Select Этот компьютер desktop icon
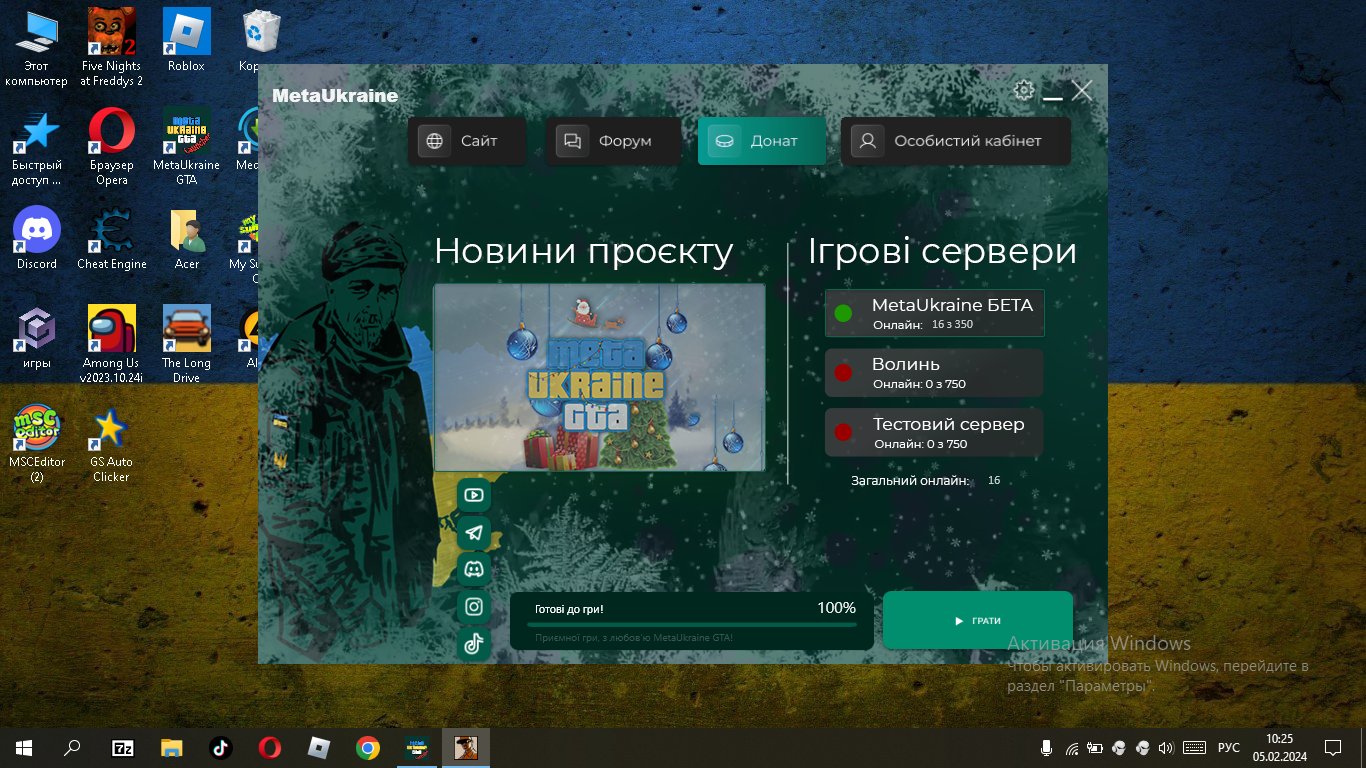This screenshot has width=1366, height=768. click(36, 48)
